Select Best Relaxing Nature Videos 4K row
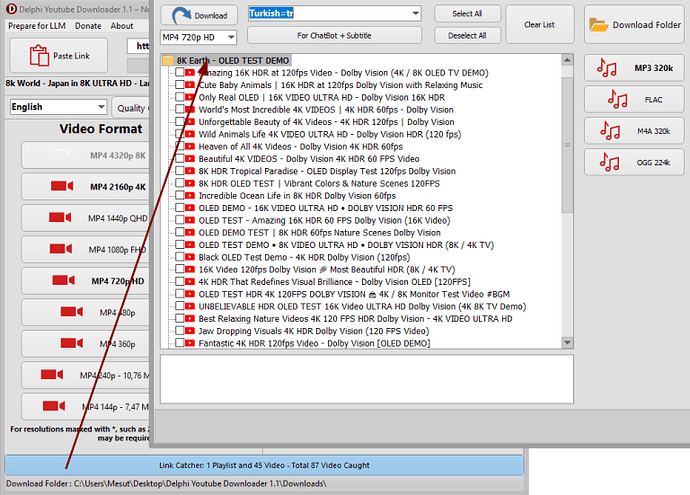The image size is (690, 495). [355, 319]
